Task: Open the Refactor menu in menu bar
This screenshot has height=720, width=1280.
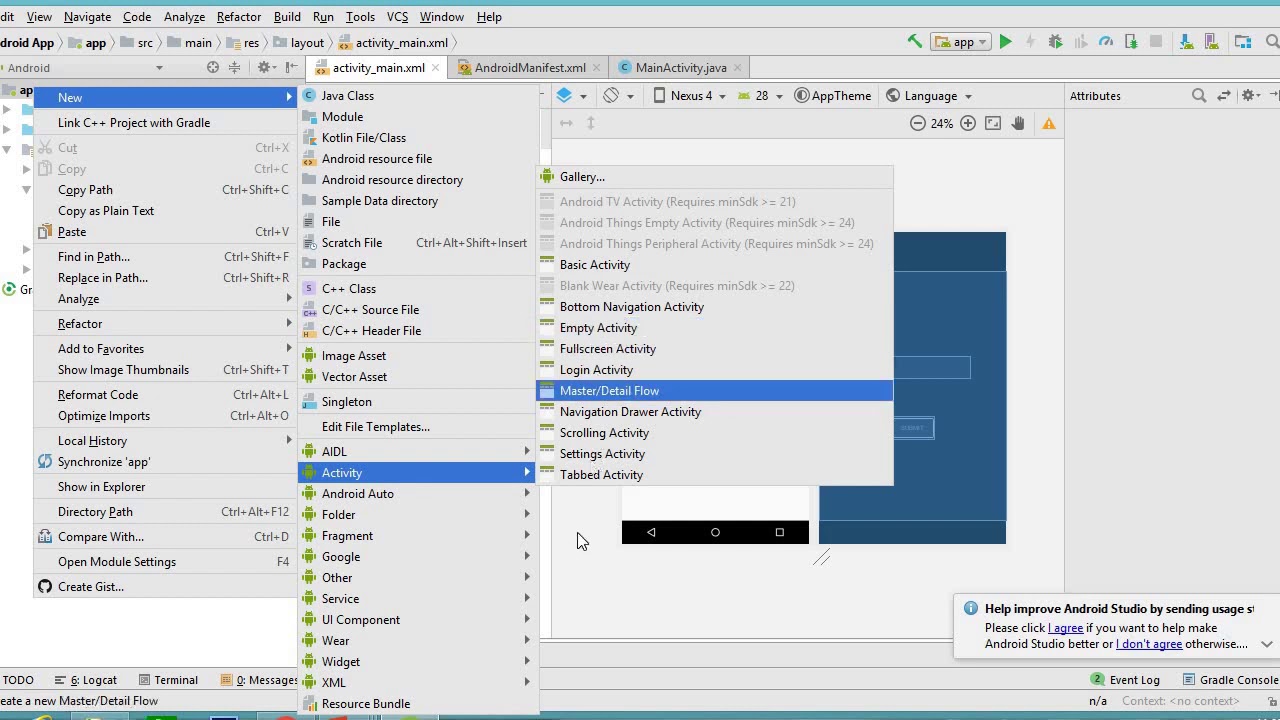Action: [x=239, y=17]
